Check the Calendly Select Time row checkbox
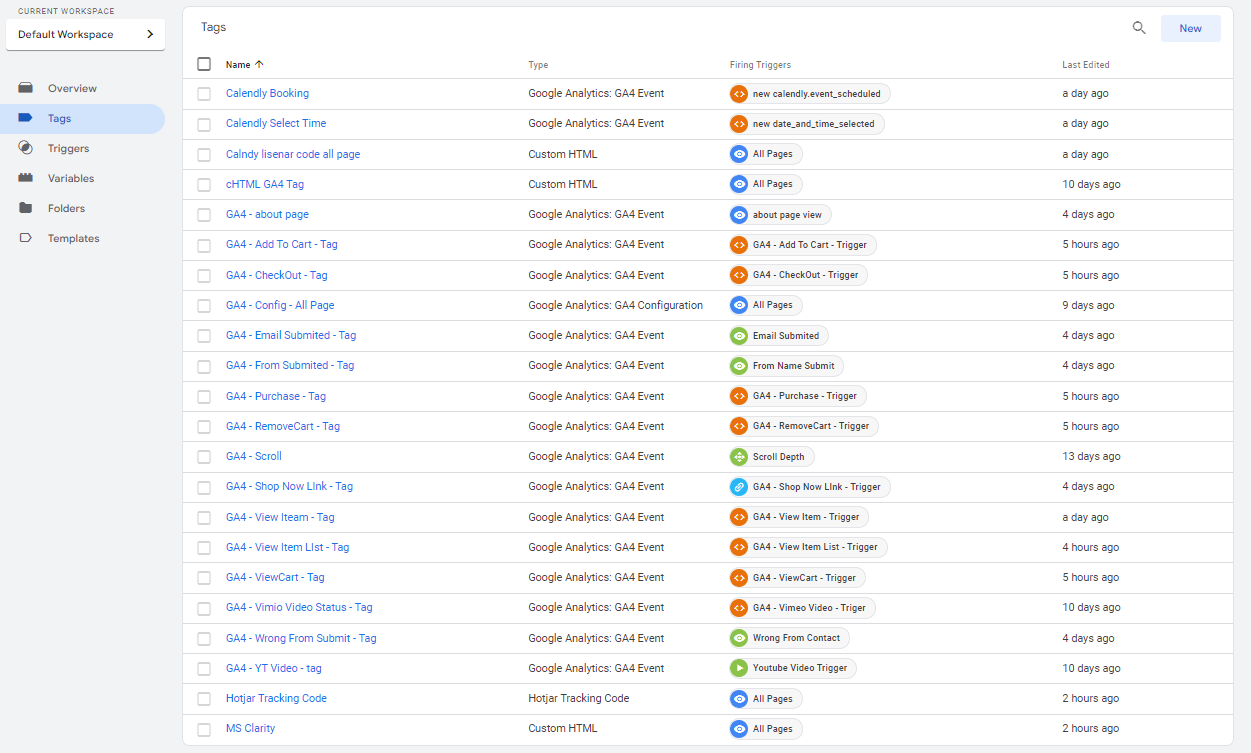 (204, 124)
